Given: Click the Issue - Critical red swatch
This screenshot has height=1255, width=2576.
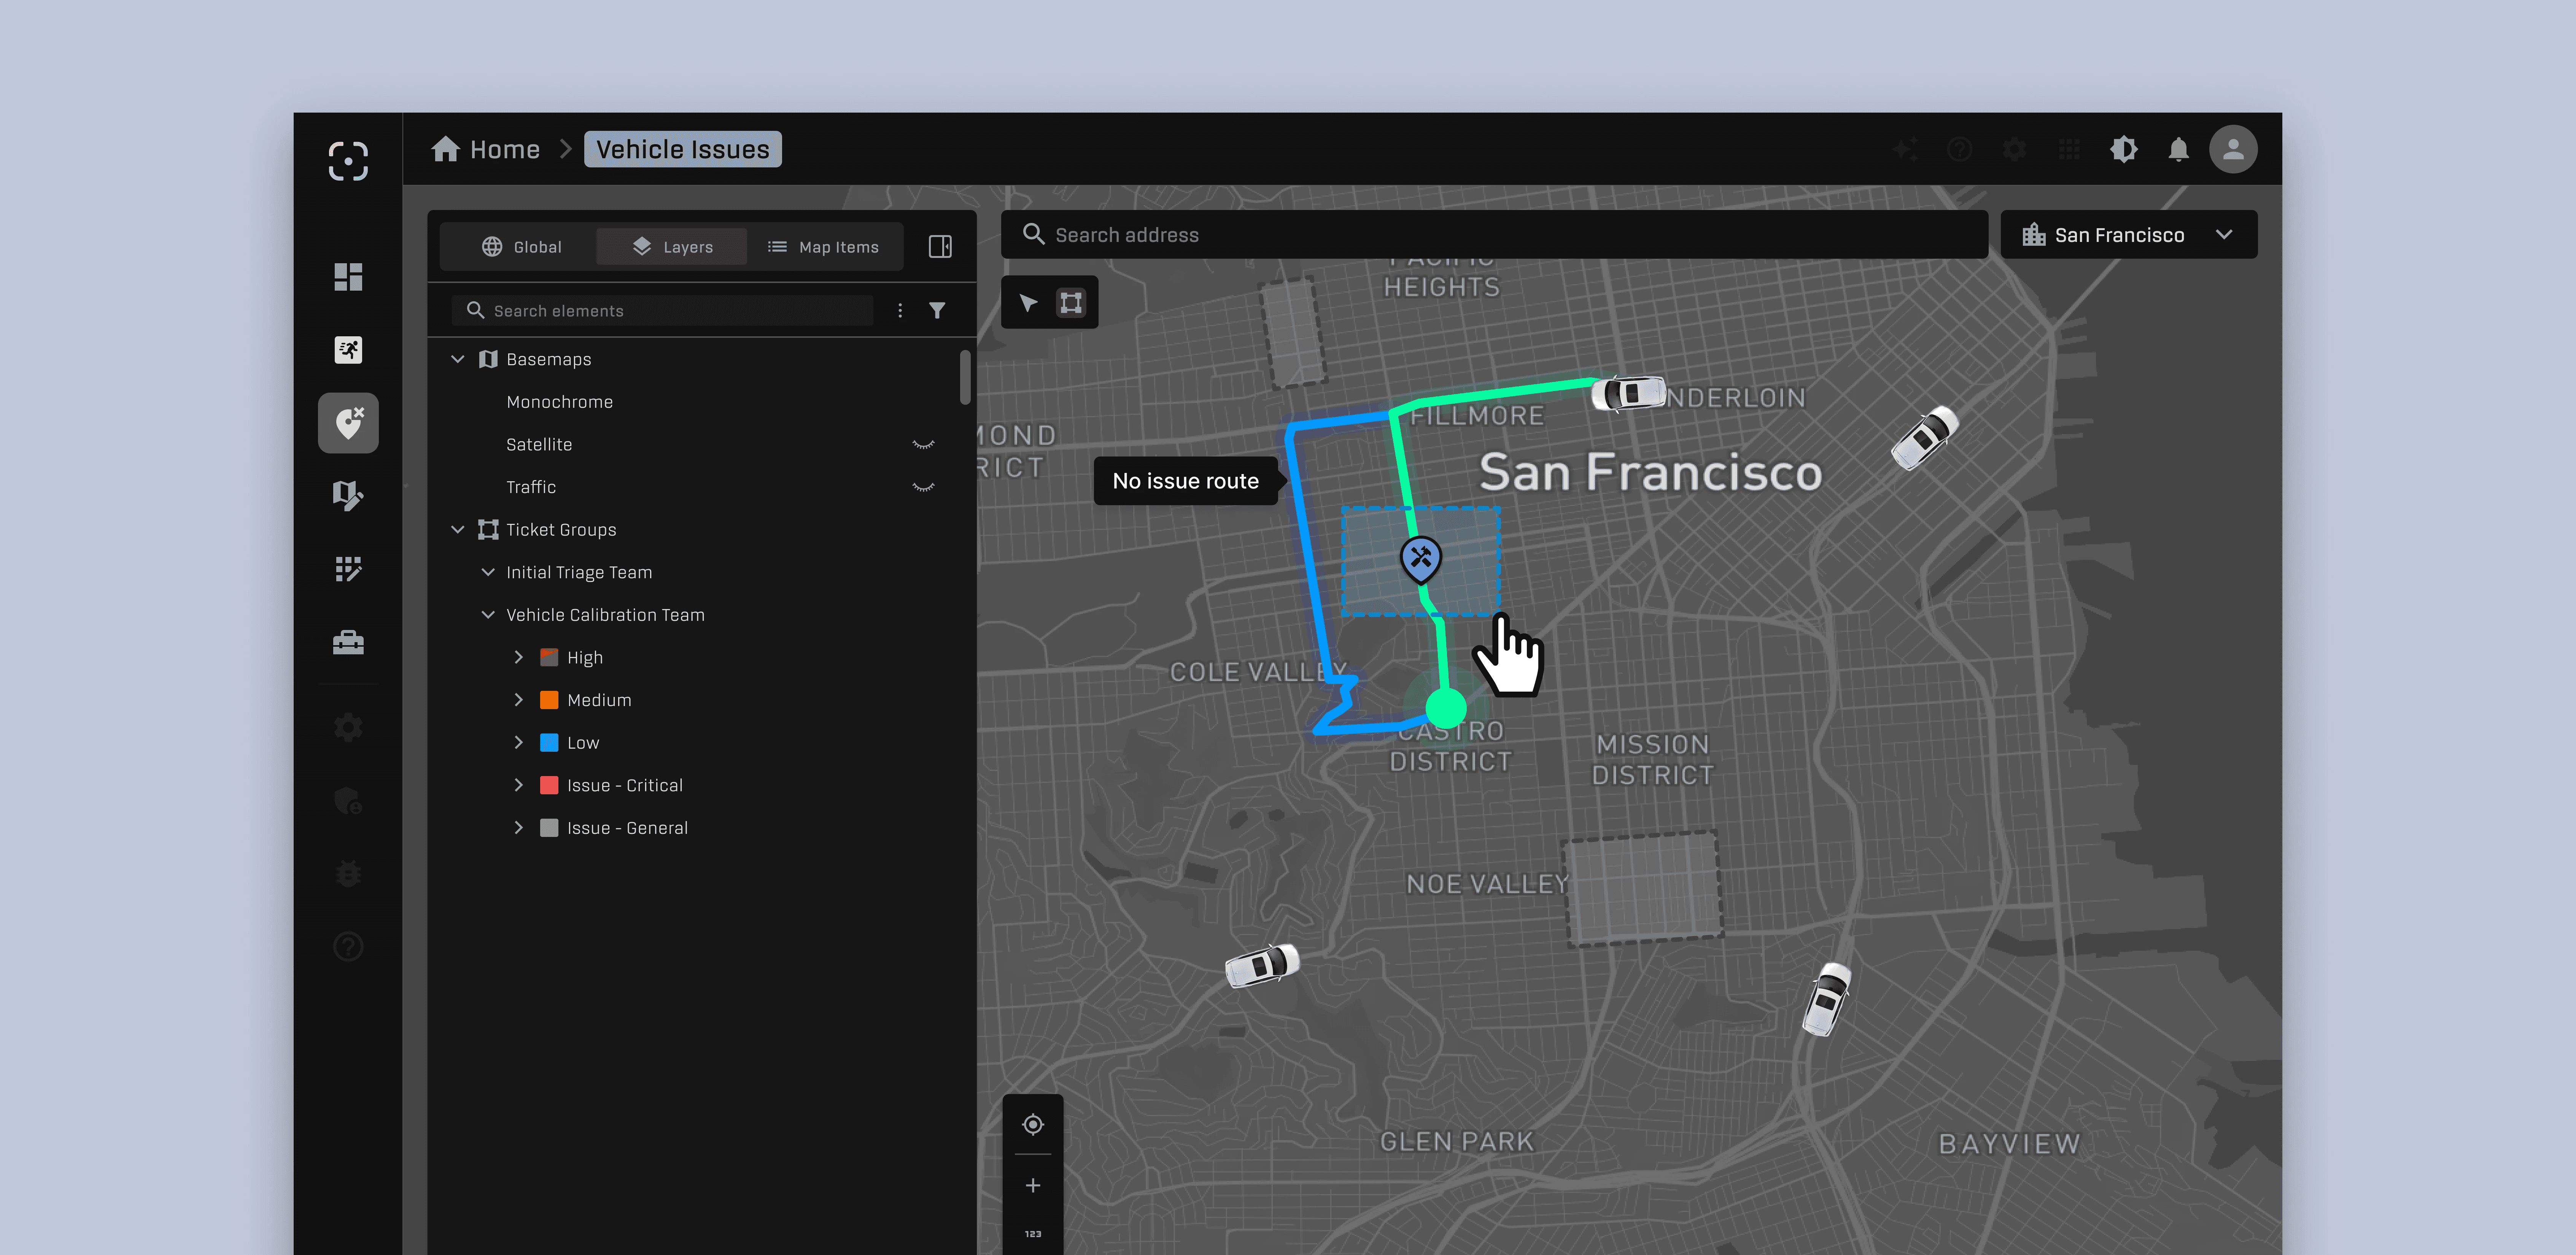Looking at the screenshot, I should [549, 785].
